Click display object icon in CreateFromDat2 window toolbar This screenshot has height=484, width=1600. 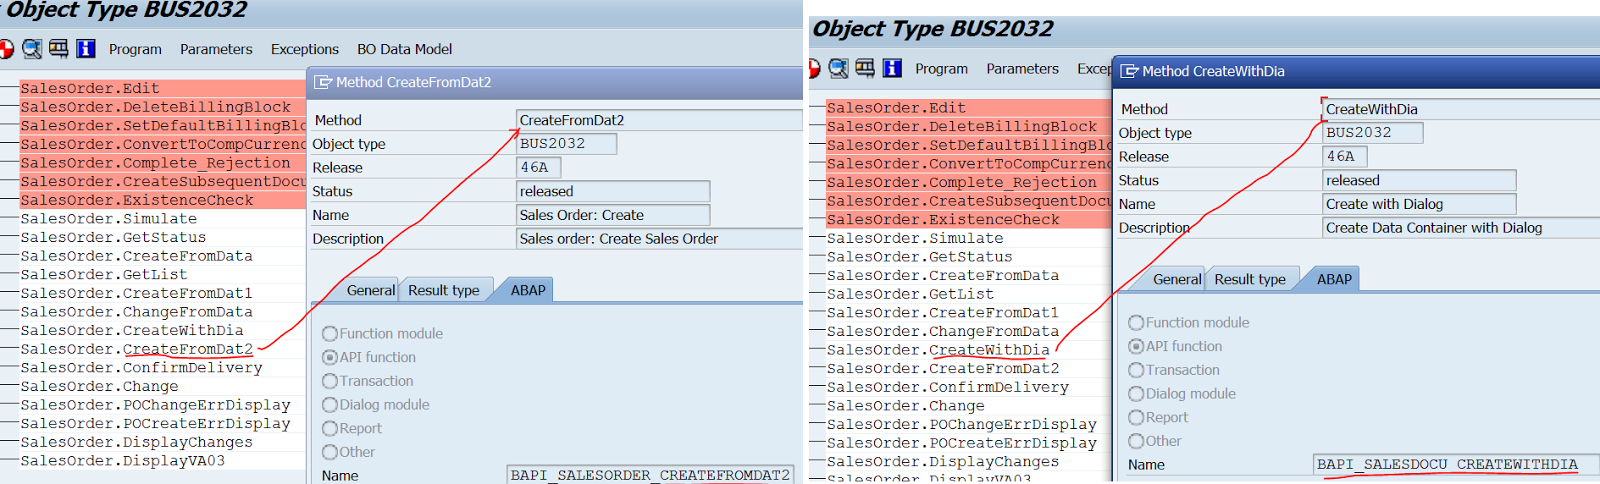pyautogui.click(x=59, y=48)
